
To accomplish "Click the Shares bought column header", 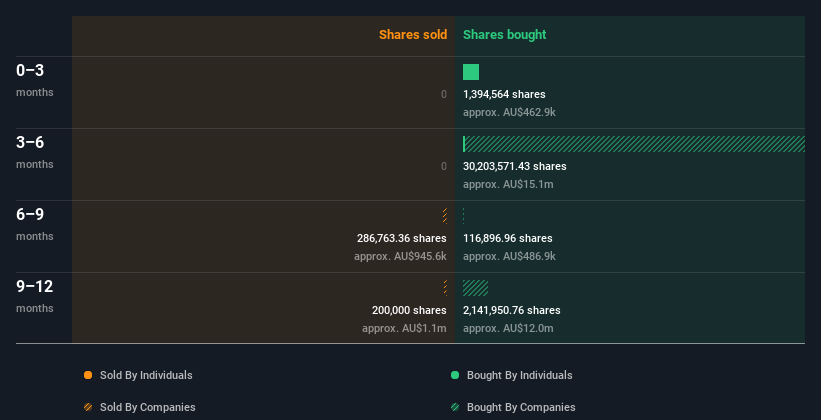I will click(x=505, y=35).
